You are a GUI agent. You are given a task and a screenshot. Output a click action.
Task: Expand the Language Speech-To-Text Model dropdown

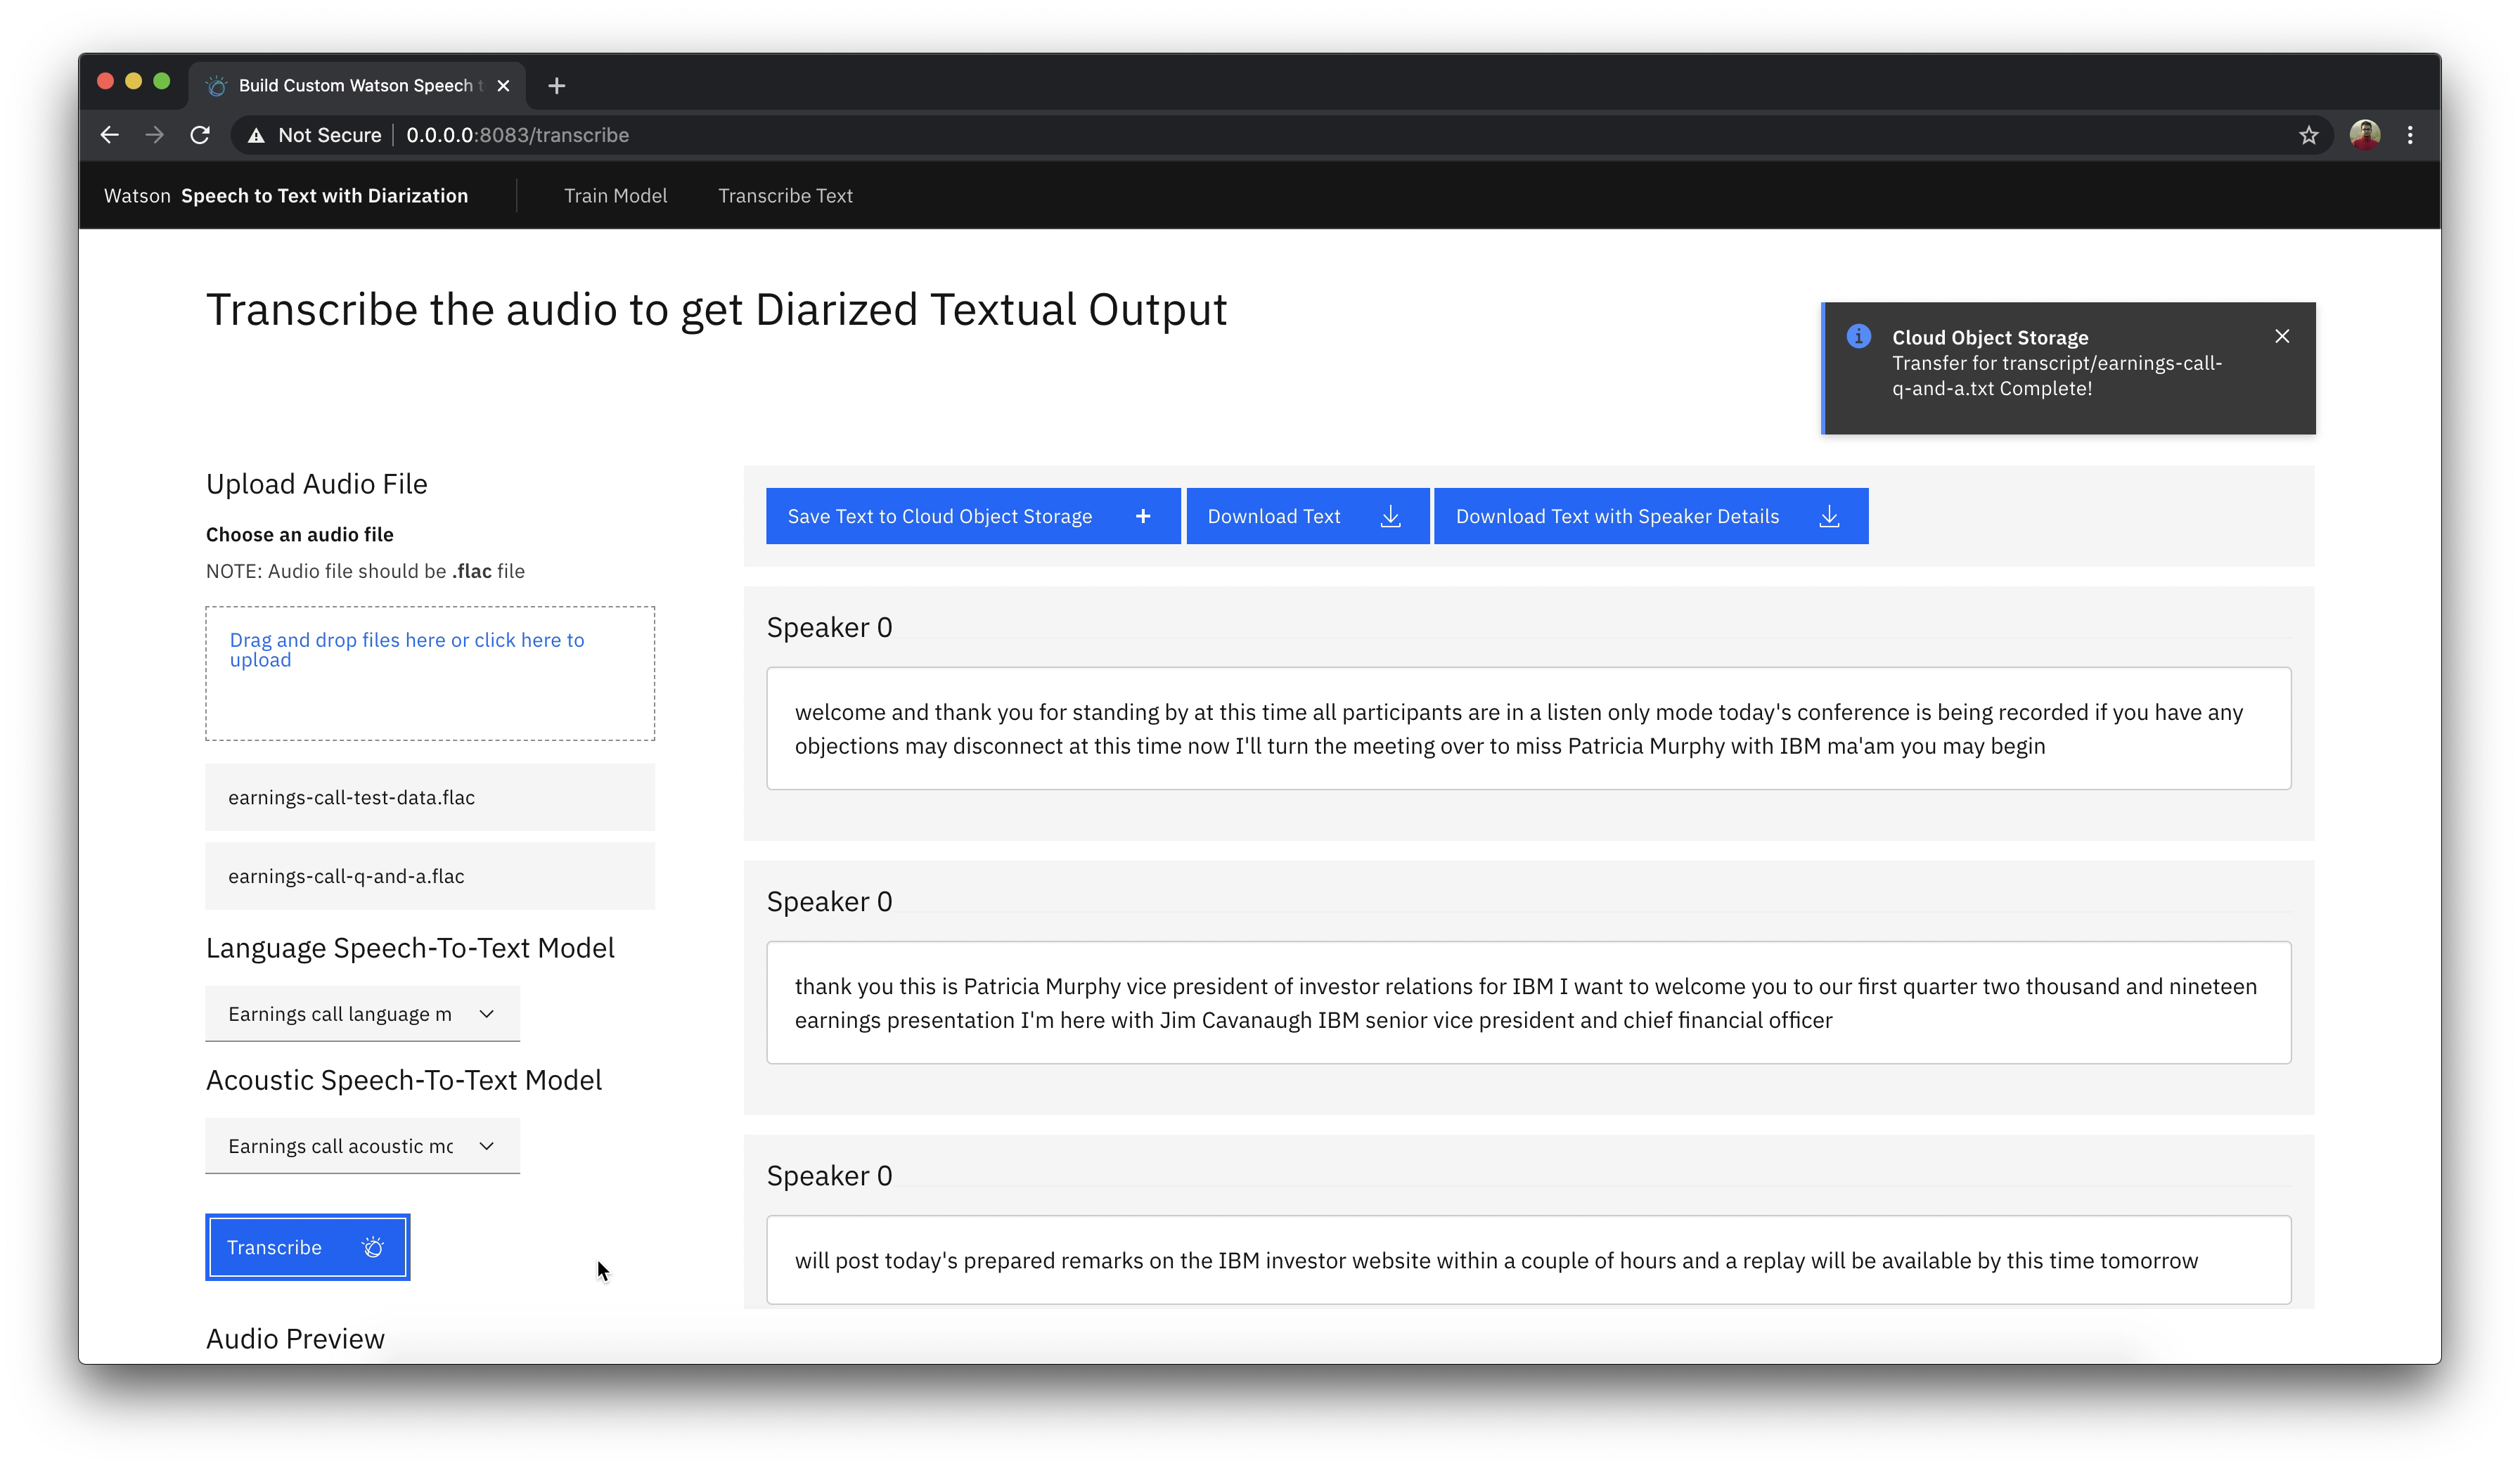(x=362, y=1014)
